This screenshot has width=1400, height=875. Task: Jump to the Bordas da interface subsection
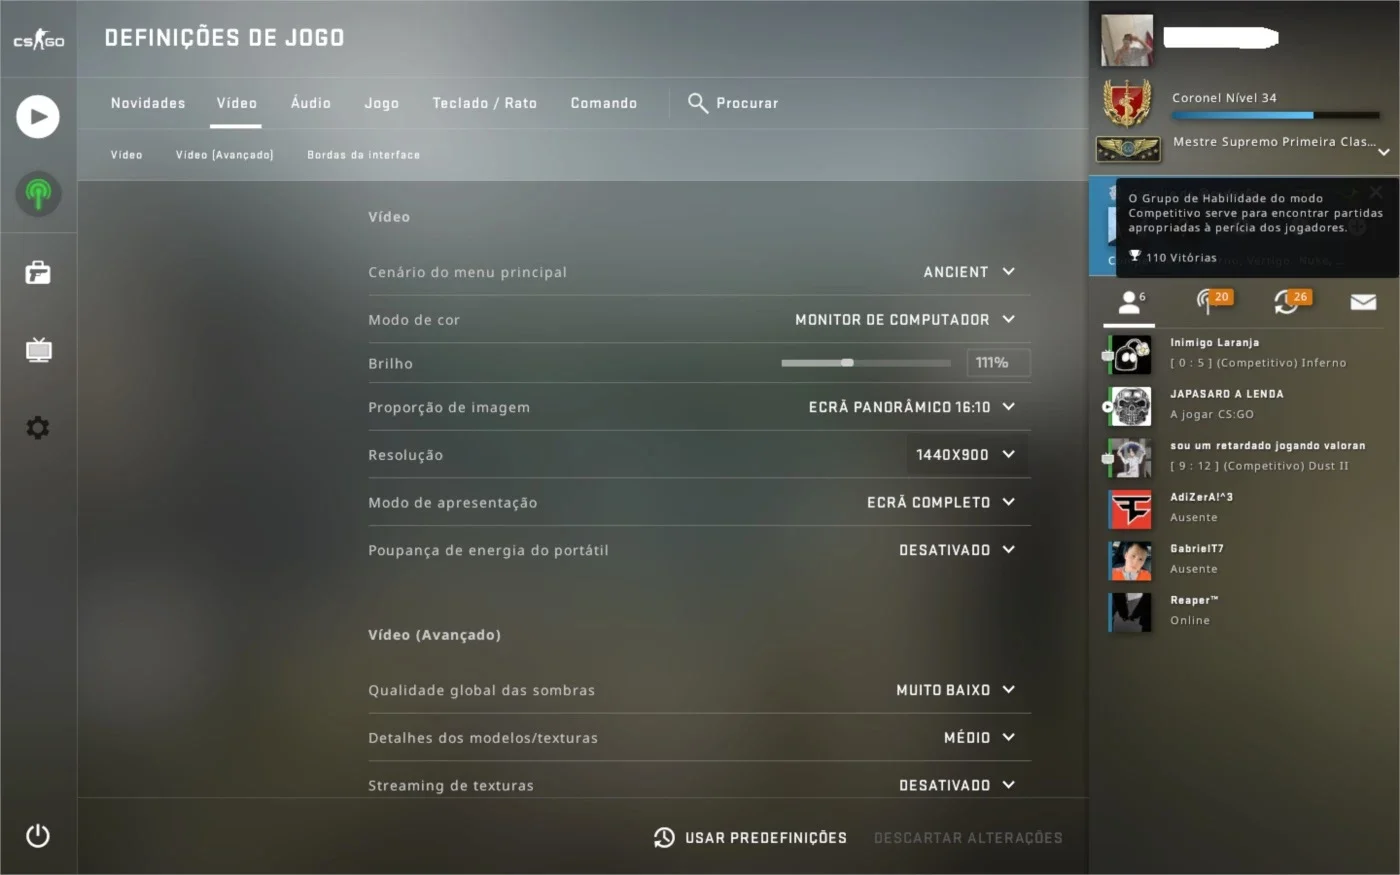(363, 155)
